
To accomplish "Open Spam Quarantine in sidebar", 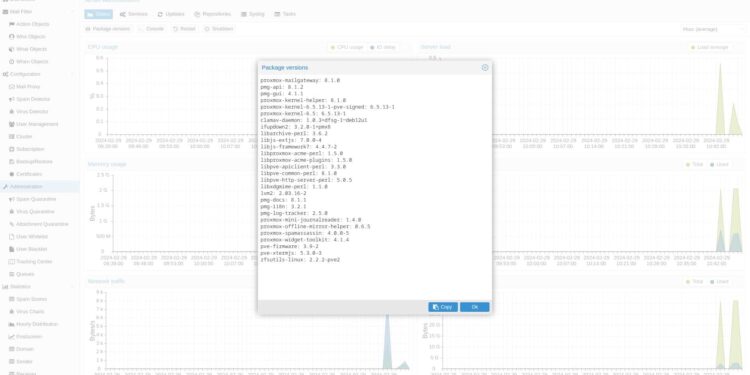I will coord(36,199).
